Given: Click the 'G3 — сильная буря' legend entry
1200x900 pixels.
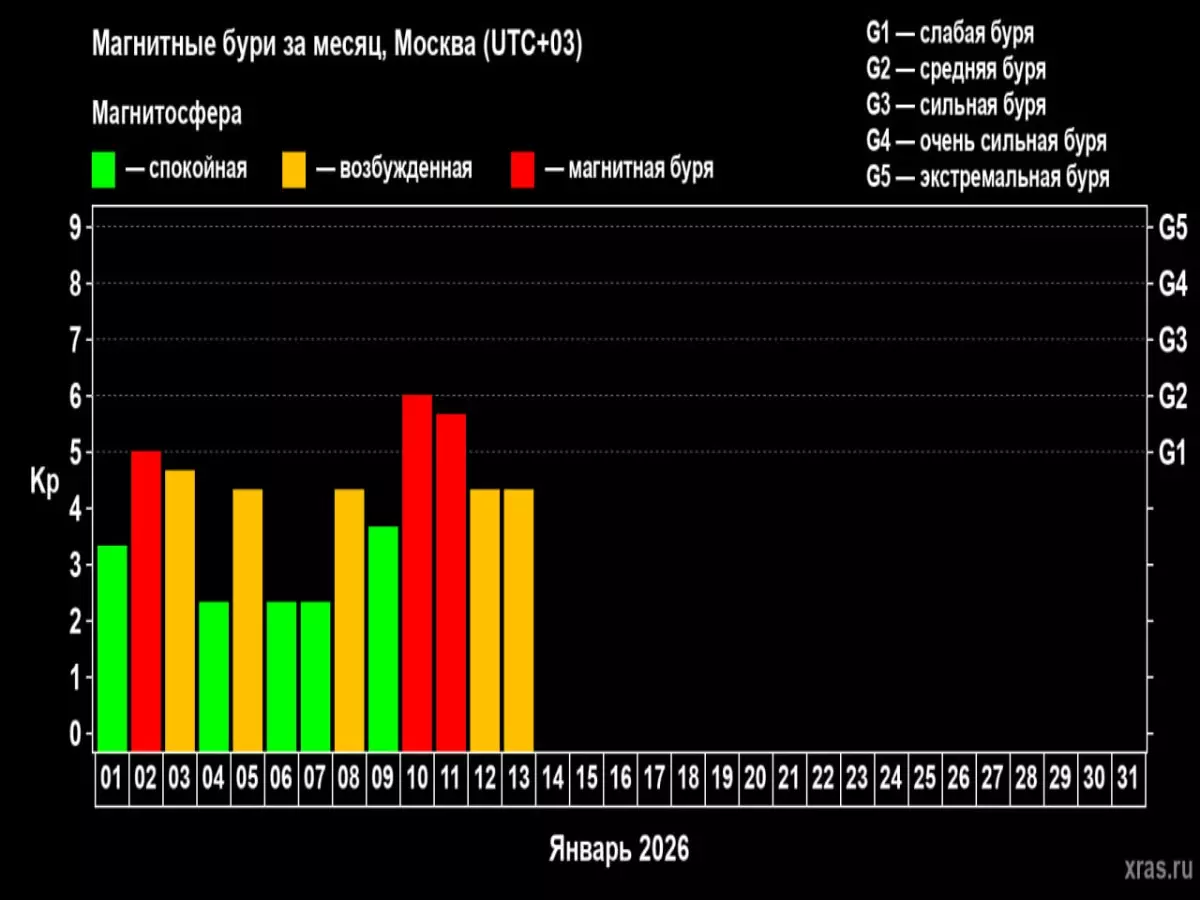Looking at the screenshot, I should point(955,105).
